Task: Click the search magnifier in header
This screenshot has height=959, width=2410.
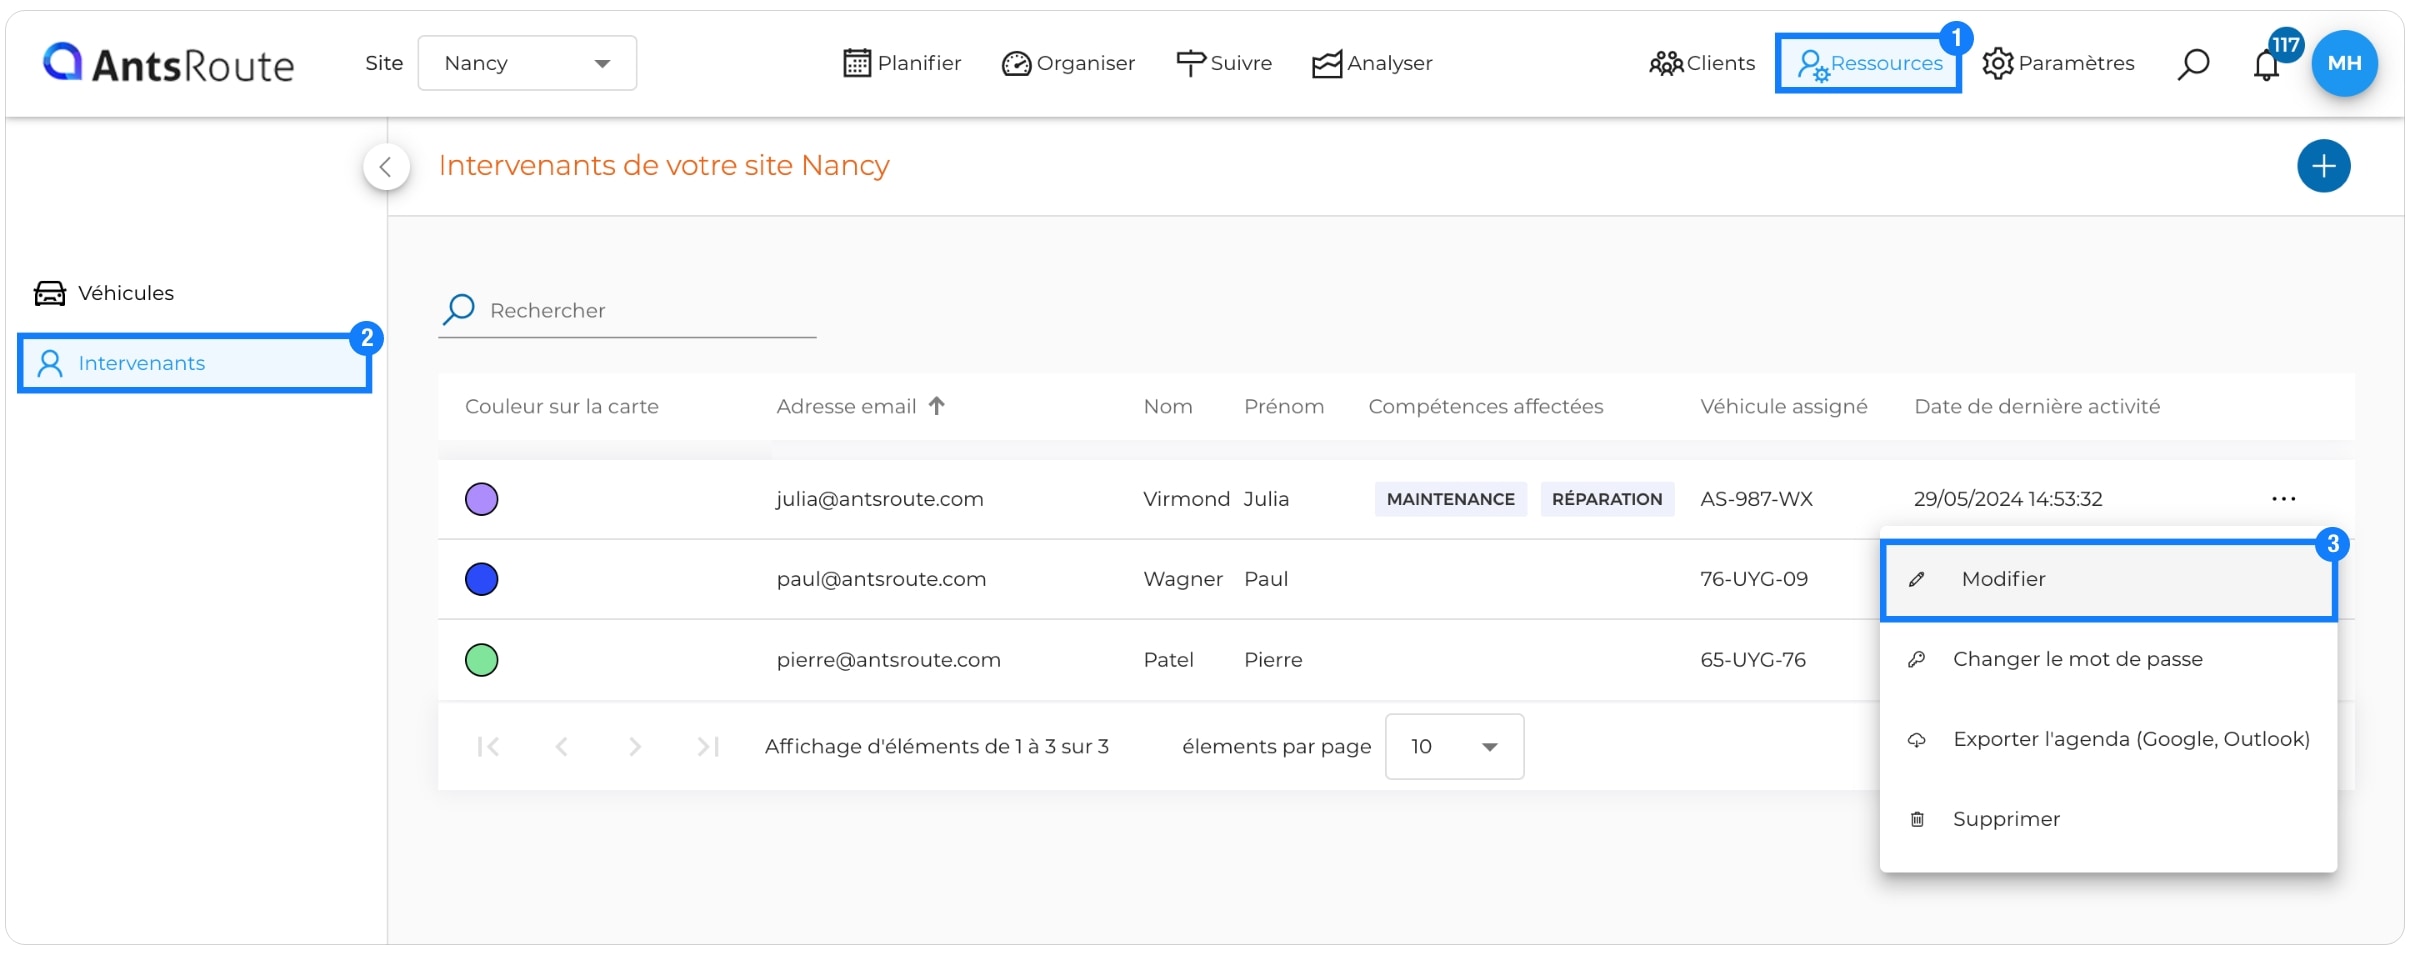Action: [2193, 64]
